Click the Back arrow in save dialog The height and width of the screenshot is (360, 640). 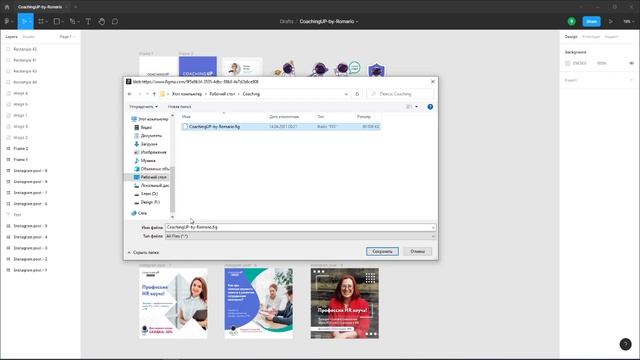coord(130,94)
